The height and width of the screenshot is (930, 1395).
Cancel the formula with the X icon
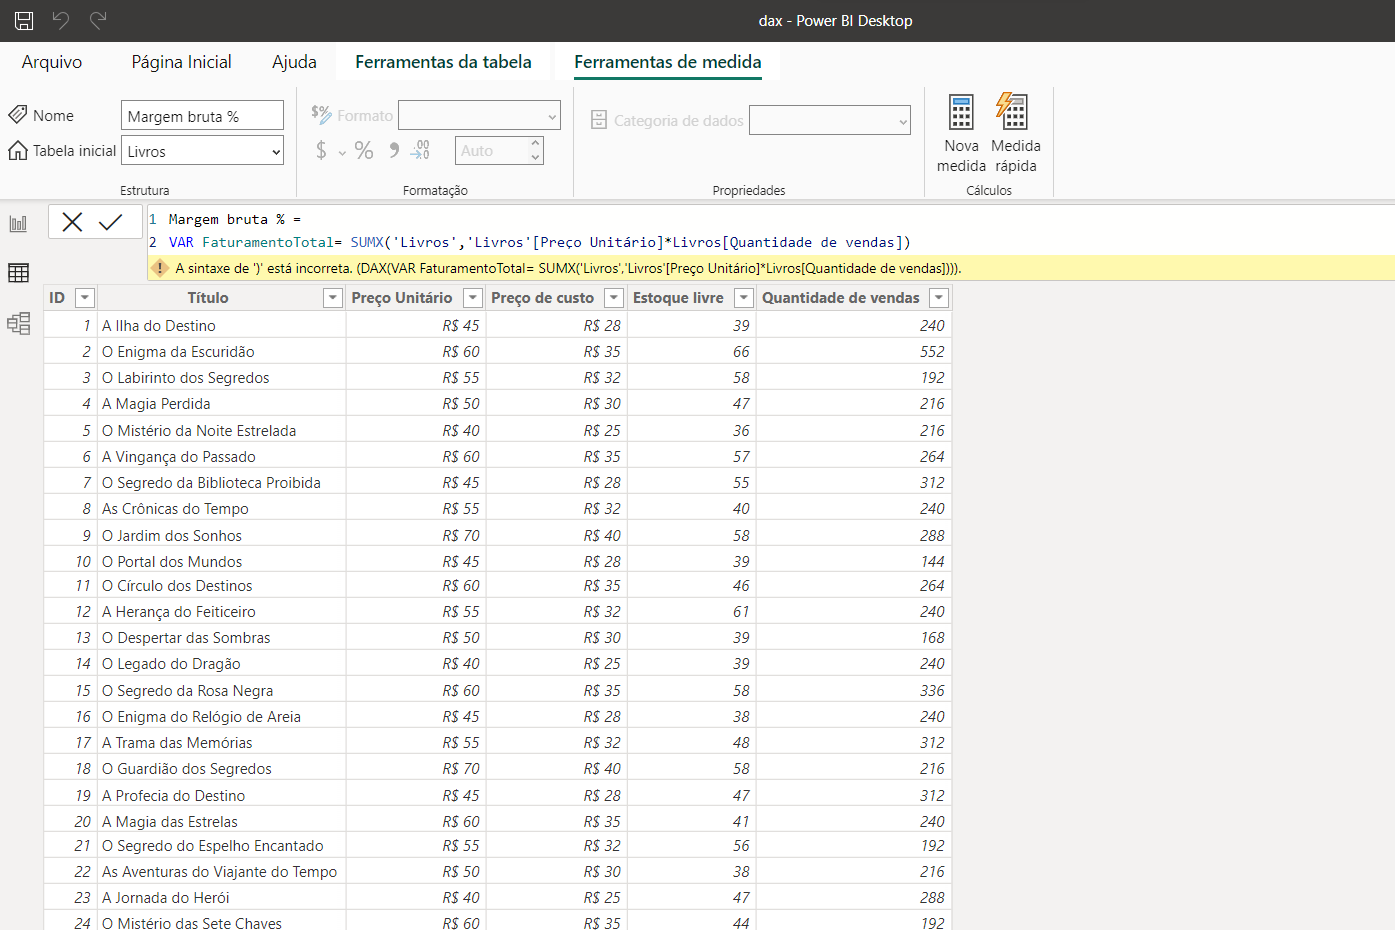tap(72, 222)
